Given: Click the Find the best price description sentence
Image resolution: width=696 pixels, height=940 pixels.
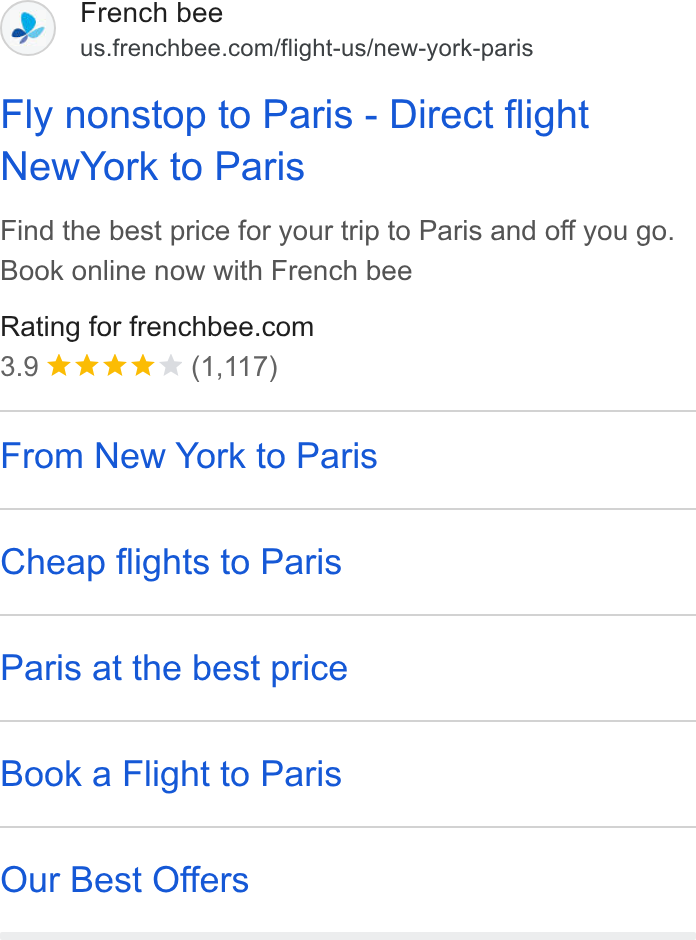Looking at the screenshot, I should pyautogui.click(x=338, y=231).
